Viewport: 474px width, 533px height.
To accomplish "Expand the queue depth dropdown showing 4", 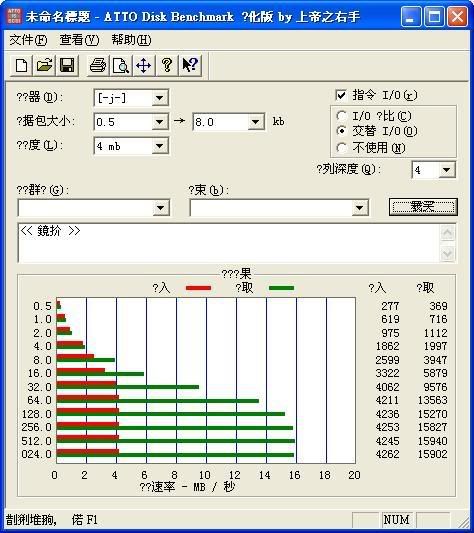I will [x=446, y=170].
